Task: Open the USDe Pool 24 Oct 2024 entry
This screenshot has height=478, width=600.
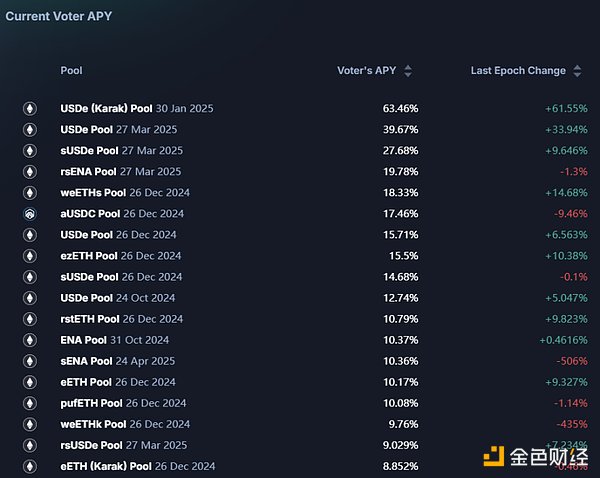Action: pyautogui.click(x=117, y=298)
